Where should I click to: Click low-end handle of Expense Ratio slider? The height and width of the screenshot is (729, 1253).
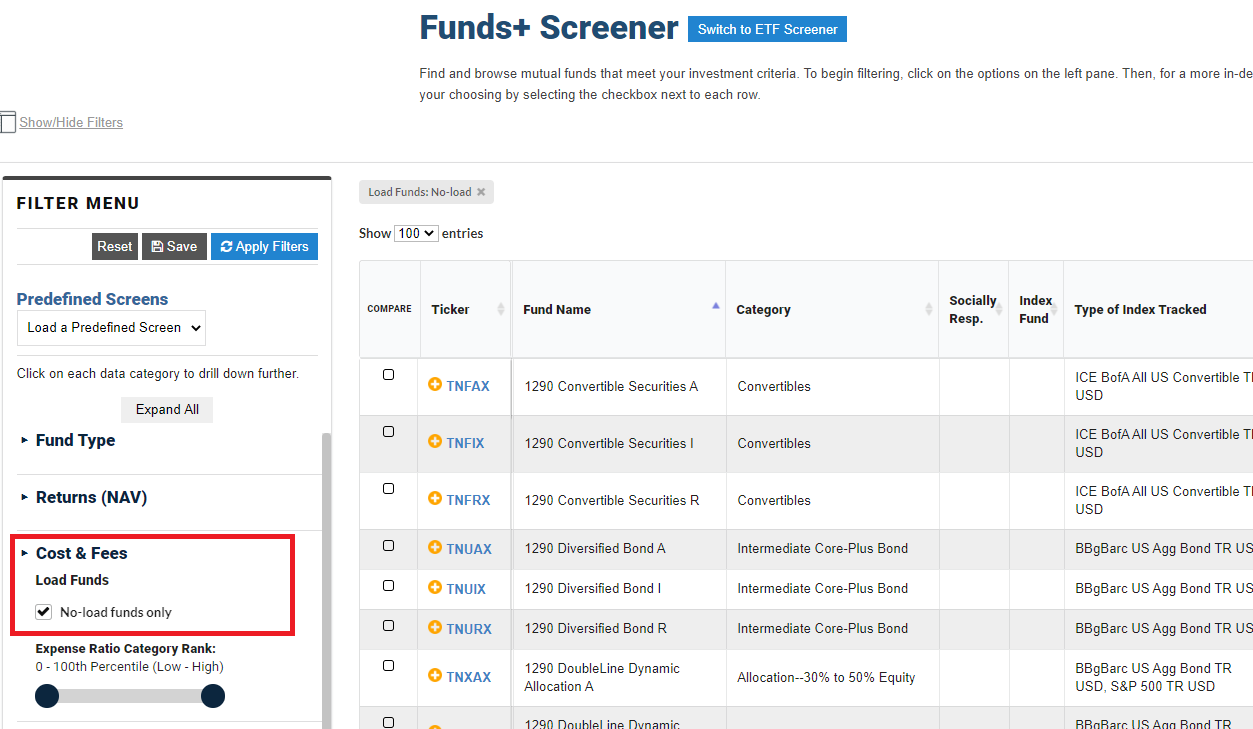47,696
